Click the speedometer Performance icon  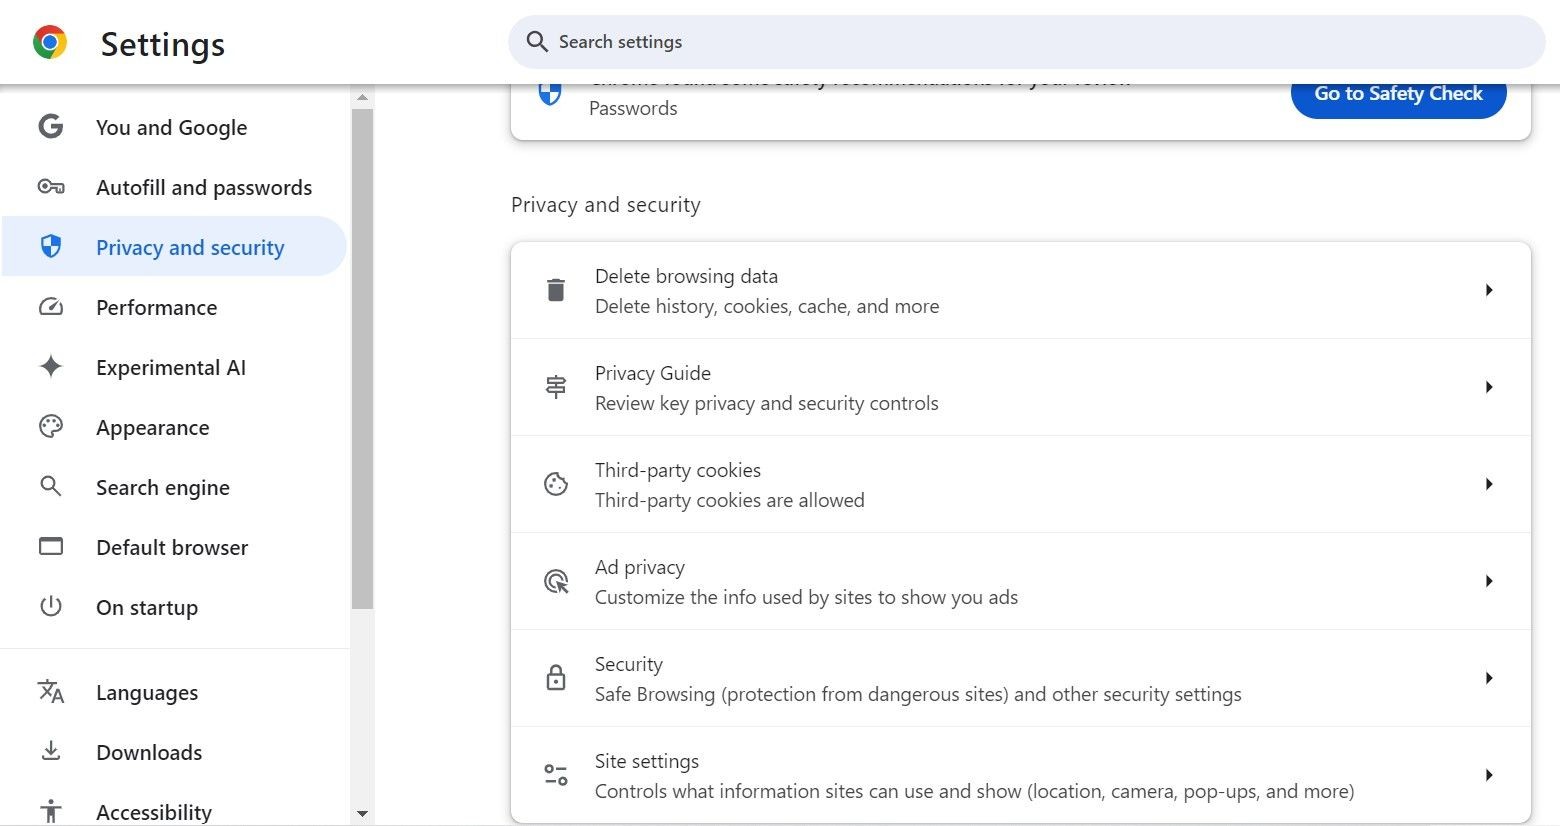pyautogui.click(x=51, y=307)
